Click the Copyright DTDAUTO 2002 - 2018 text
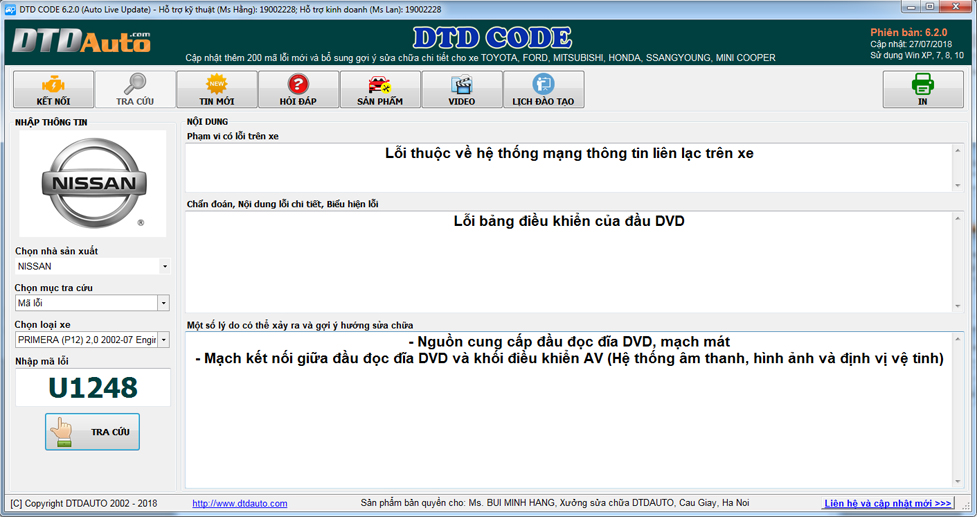This screenshot has height=517, width=977. (x=84, y=503)
